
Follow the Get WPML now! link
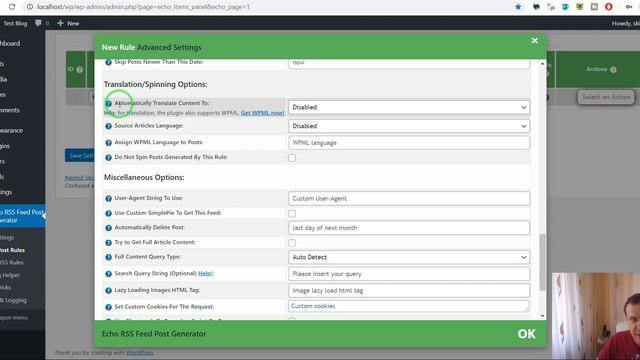pyautogui.click(x=262, y=113)
